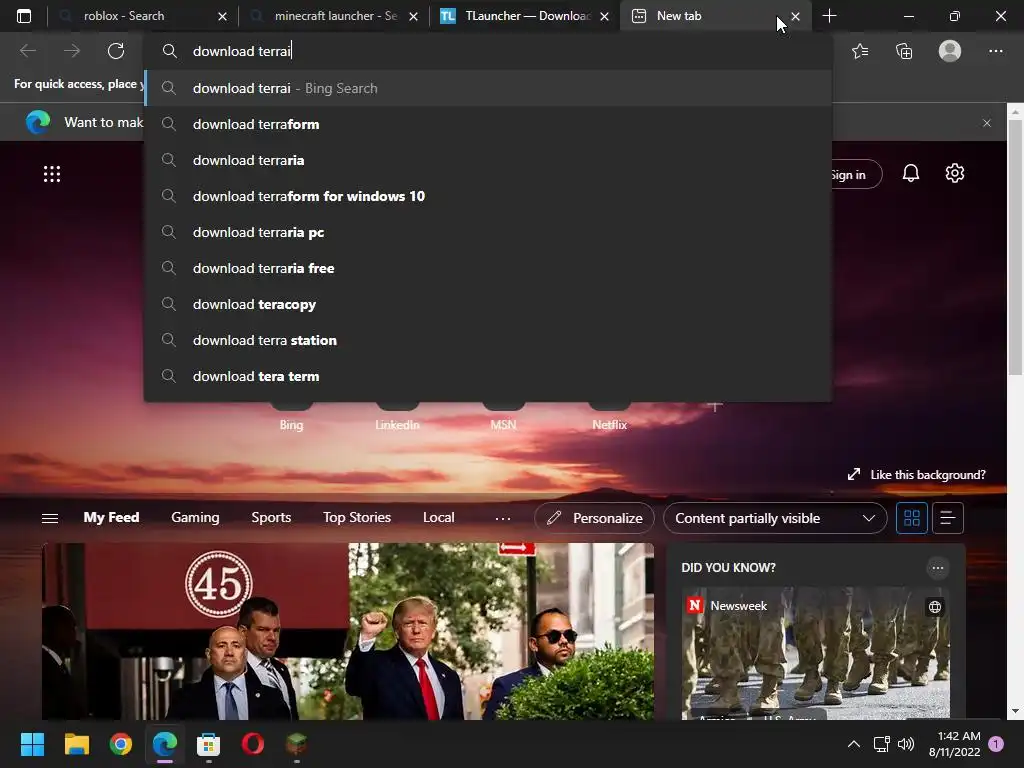1024x768 pixels.
Task: Open Minecraft from taskbar
Action: tap(296, 744)
